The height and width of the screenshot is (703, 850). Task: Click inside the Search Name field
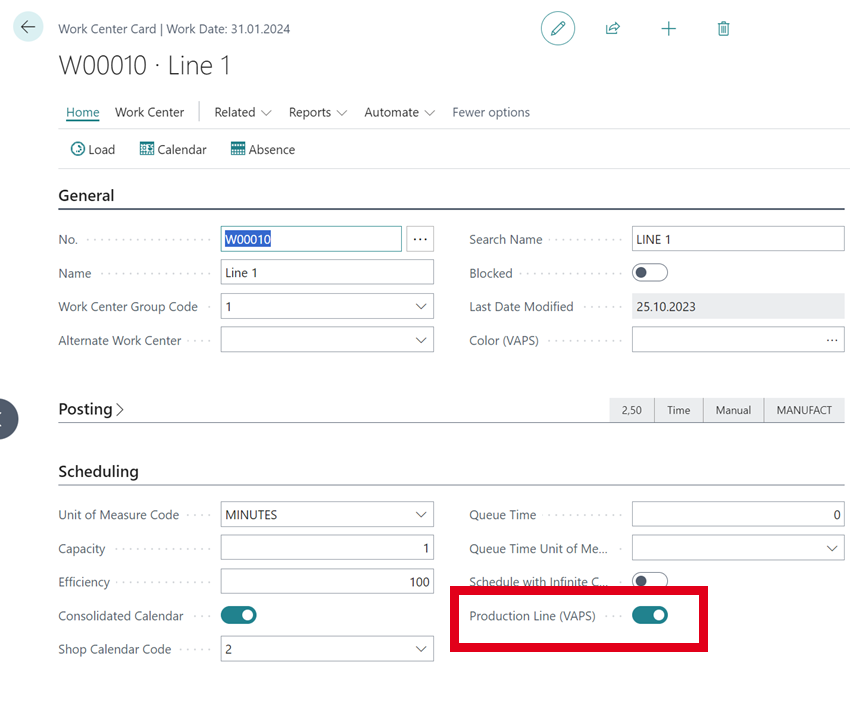pyautogui.click(x=737, y=238)
